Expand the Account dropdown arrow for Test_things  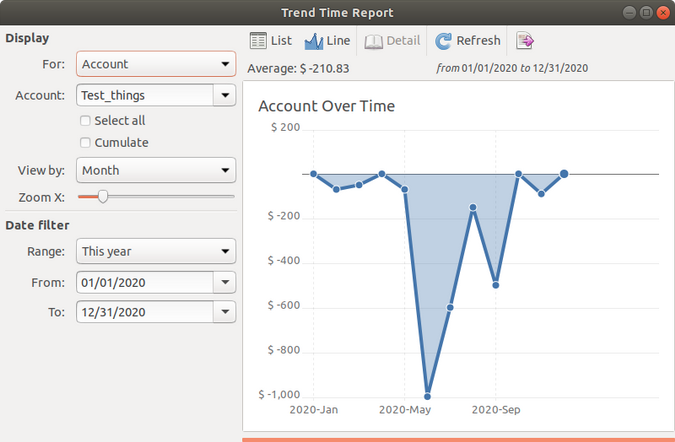tap(225, 95)
